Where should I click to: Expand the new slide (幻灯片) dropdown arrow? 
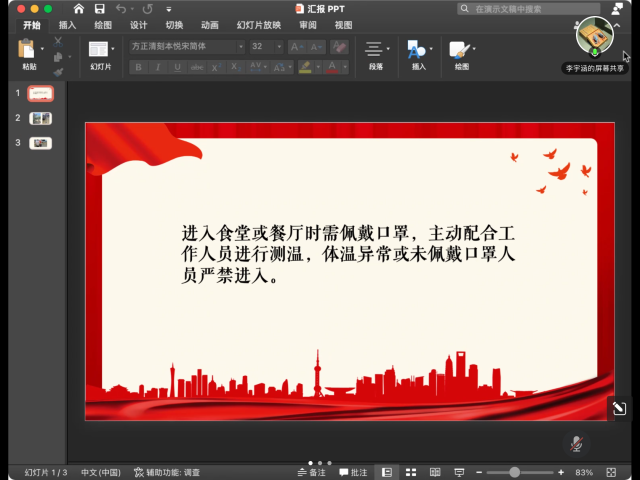coord(113,48)
